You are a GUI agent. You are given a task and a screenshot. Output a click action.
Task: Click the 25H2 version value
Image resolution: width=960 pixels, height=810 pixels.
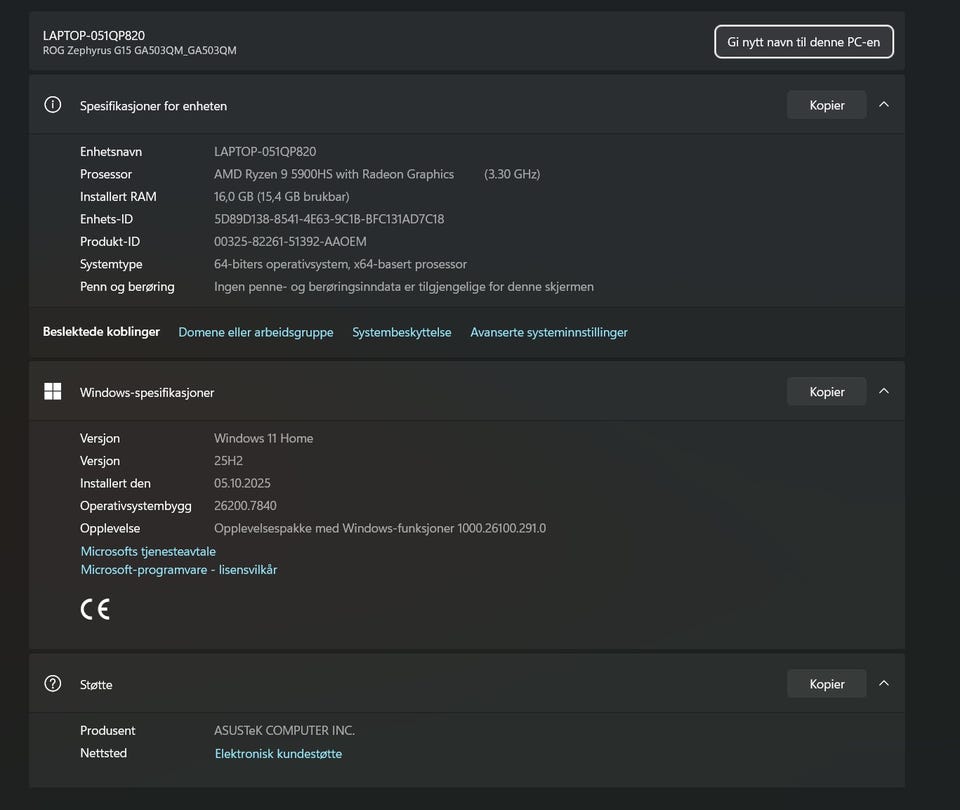click(228, 460)
